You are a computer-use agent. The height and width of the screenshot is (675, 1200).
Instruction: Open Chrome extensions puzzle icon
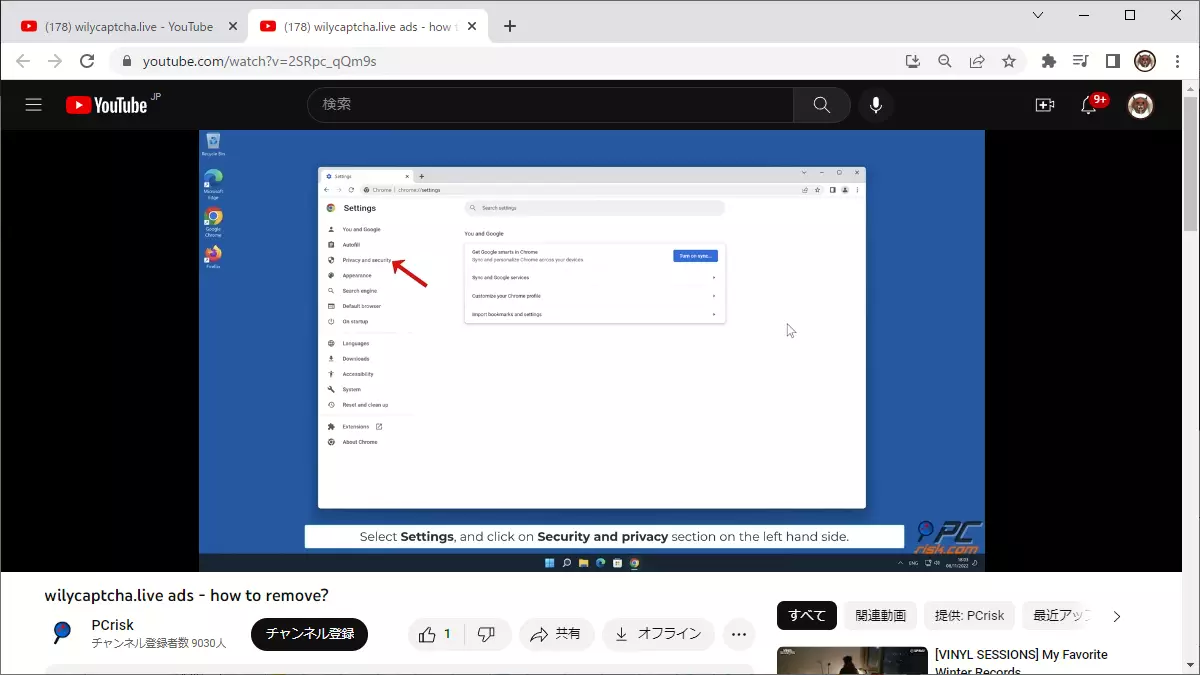(x=1048, y=61)
